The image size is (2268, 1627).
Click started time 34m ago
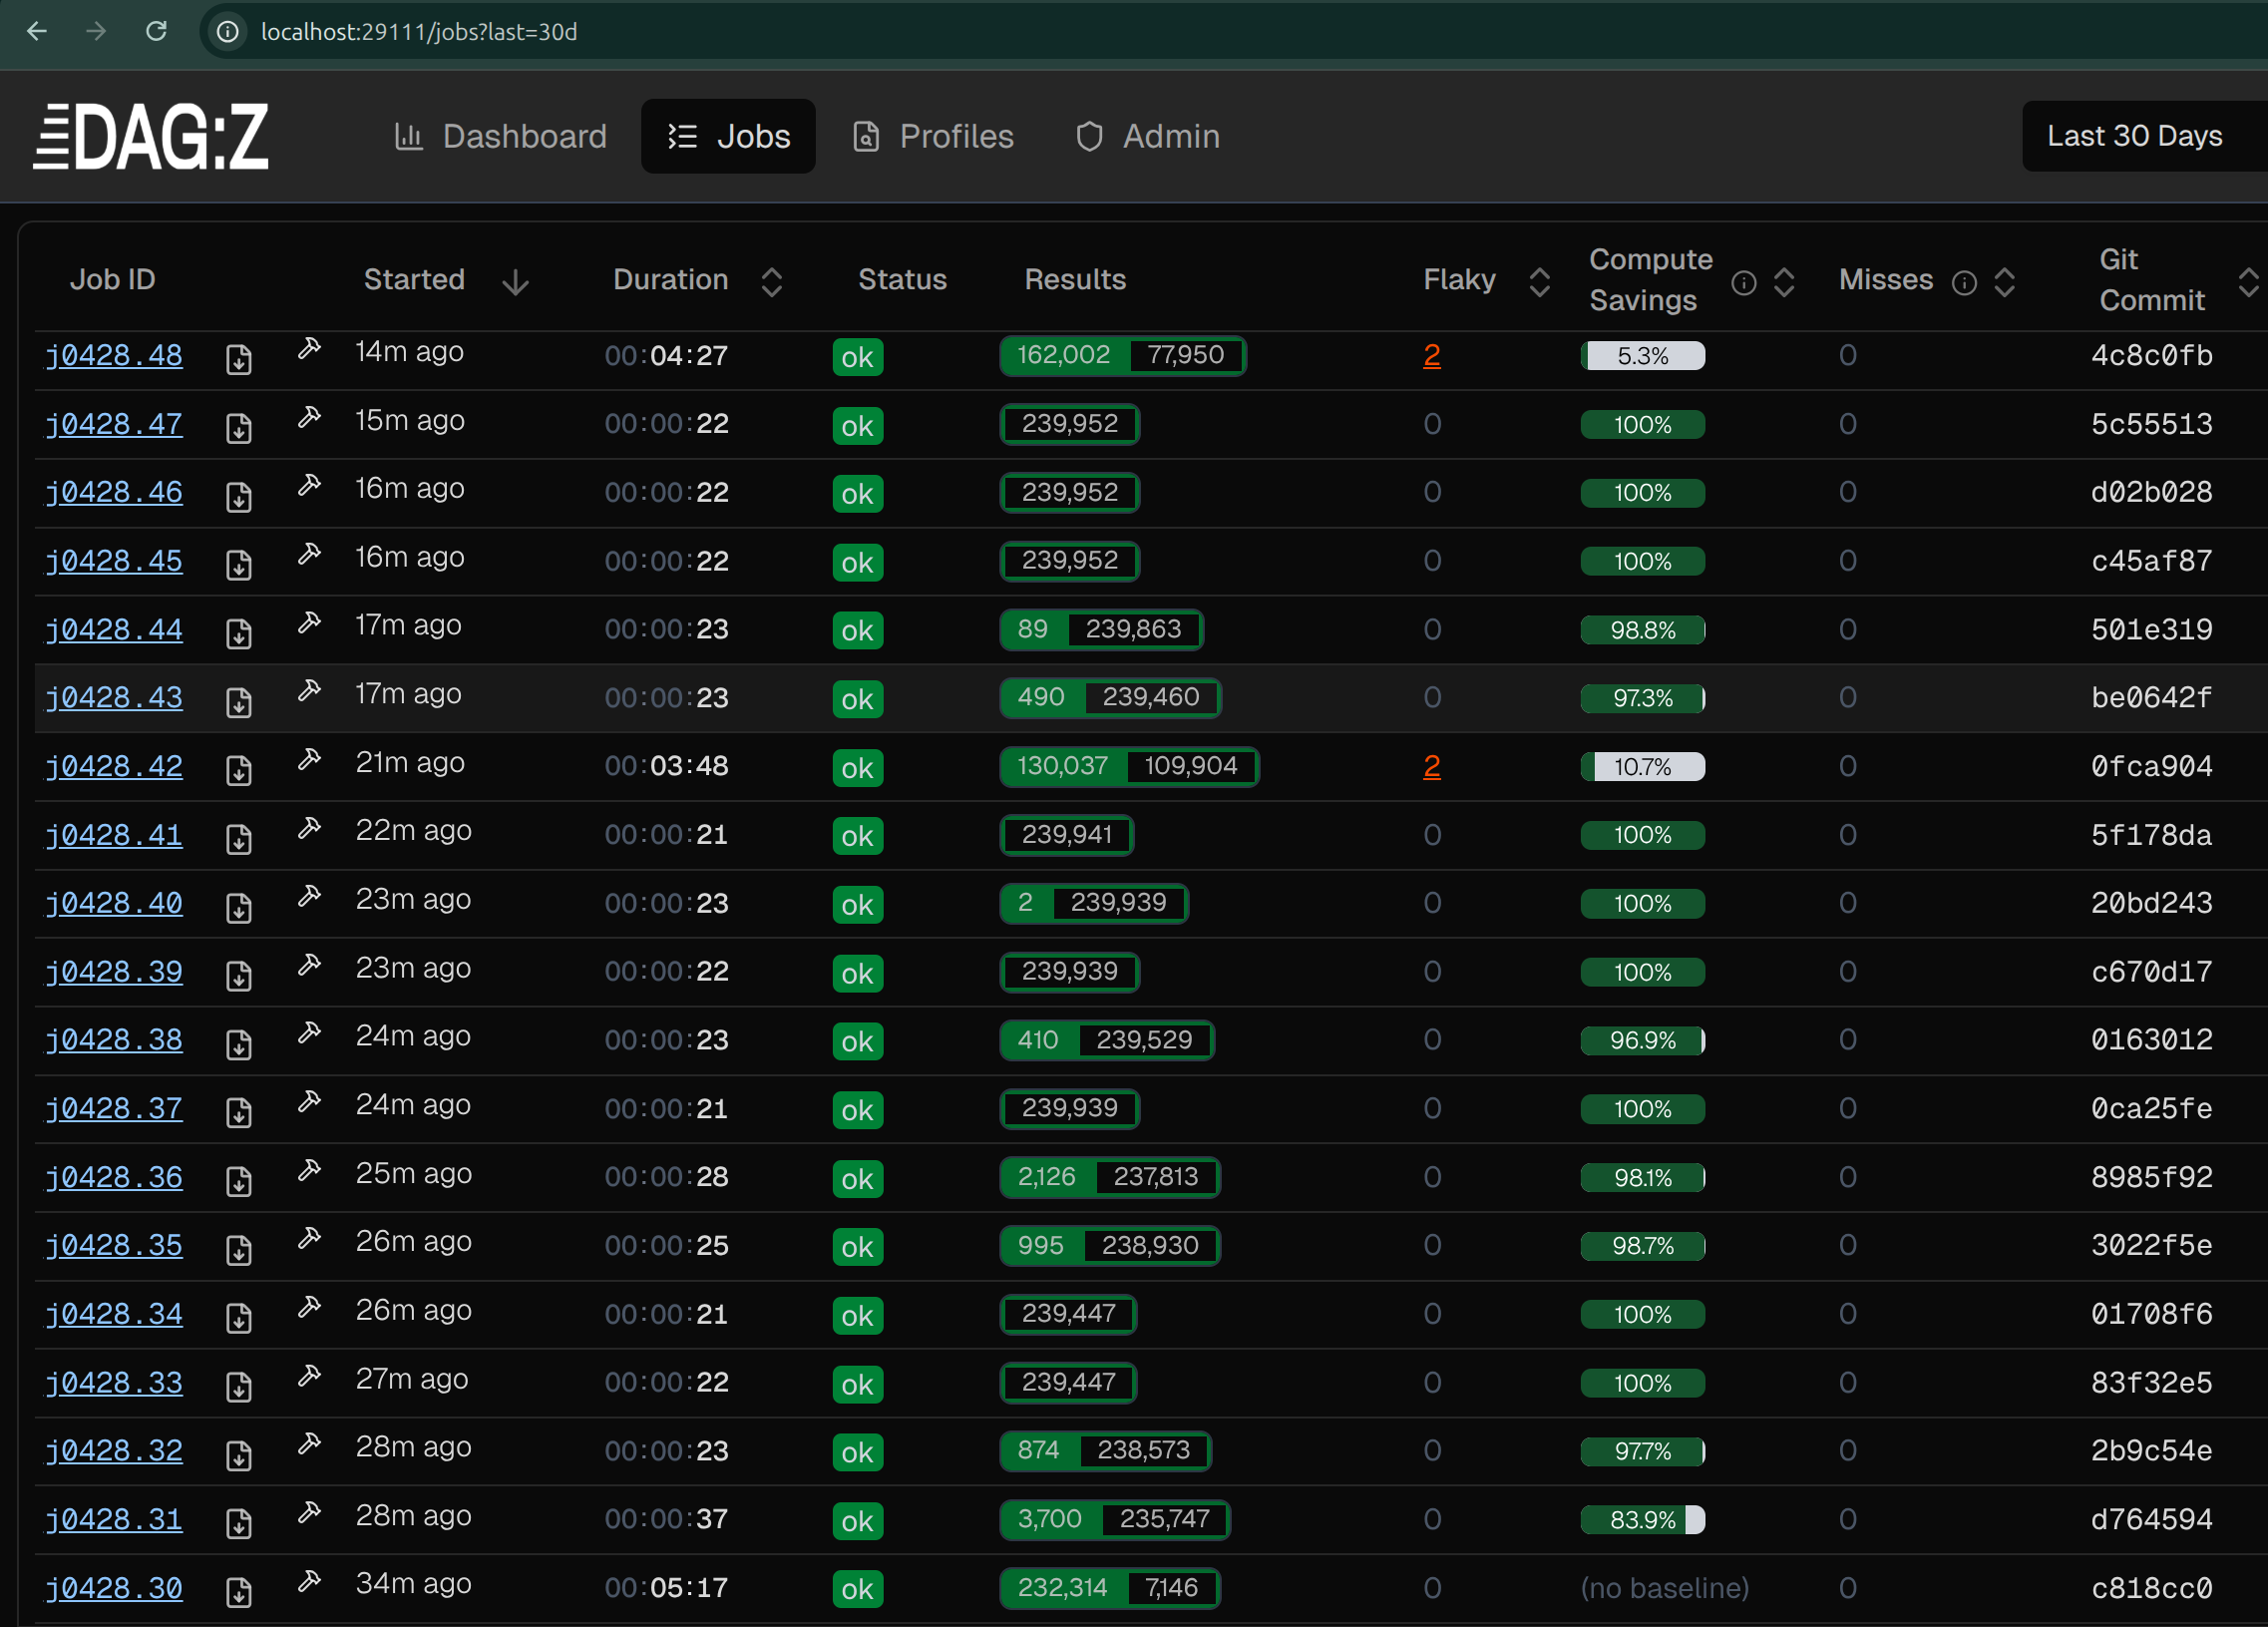[413, 1584]
